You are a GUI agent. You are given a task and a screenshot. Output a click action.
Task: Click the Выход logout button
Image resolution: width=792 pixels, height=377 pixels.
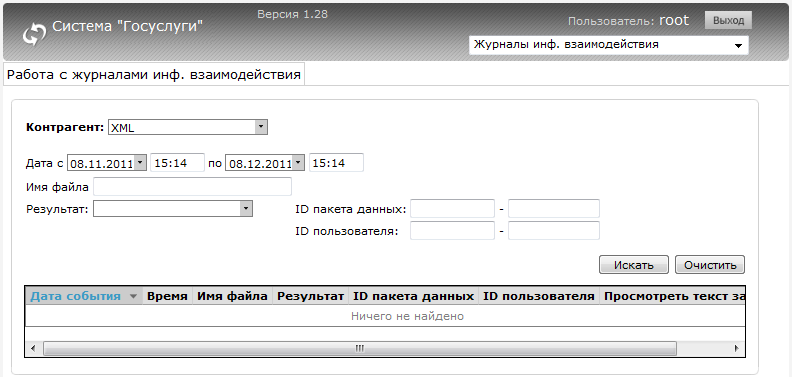728,21
